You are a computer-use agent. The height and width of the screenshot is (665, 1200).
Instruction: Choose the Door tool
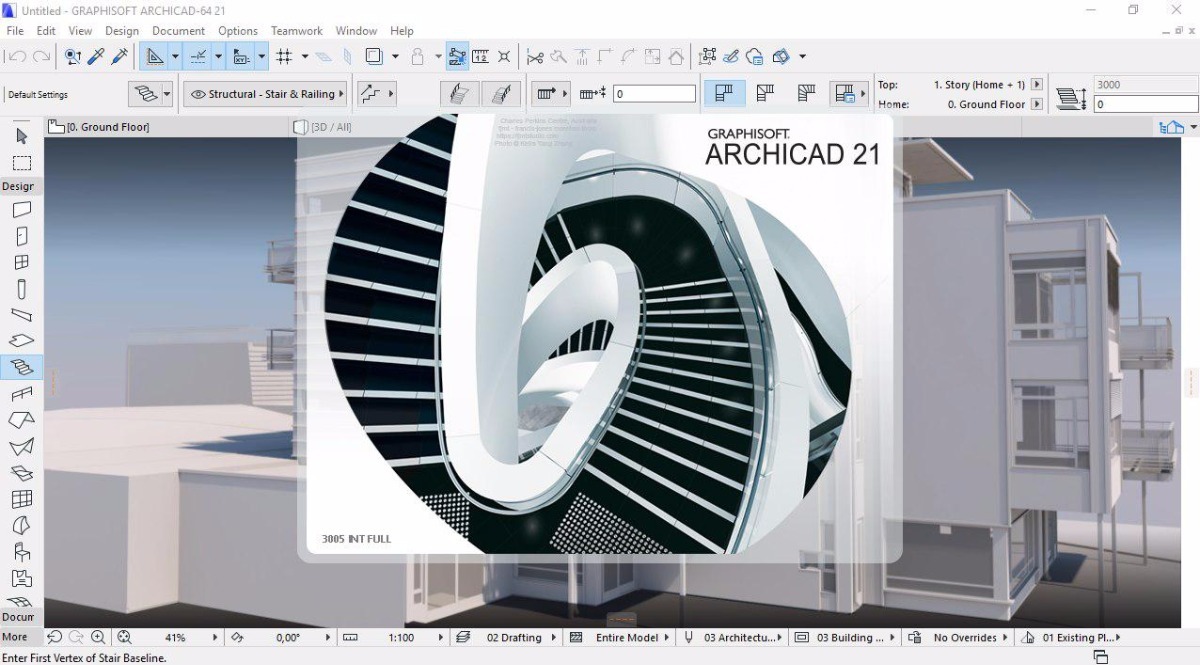(22, 237)
